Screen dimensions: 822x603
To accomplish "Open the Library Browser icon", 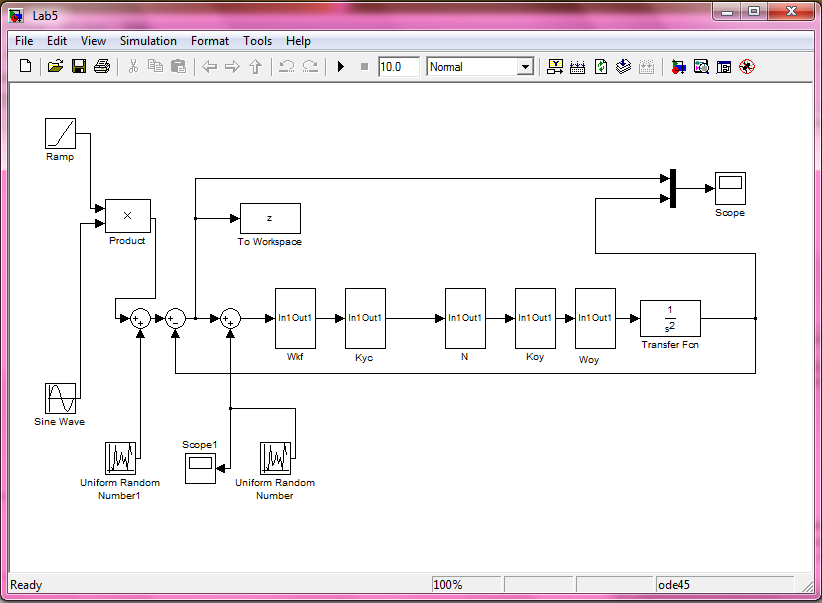I will [678, 67].
